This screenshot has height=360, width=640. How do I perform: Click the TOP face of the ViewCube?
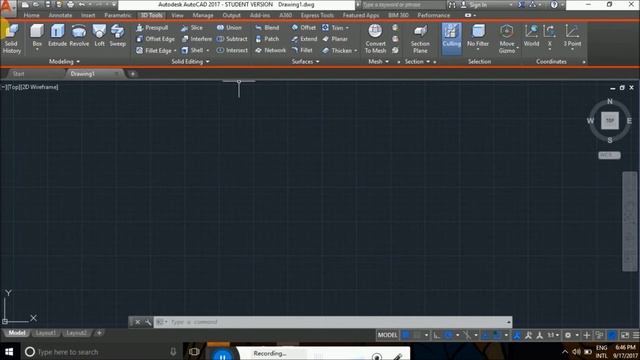(x=610, y=120)
